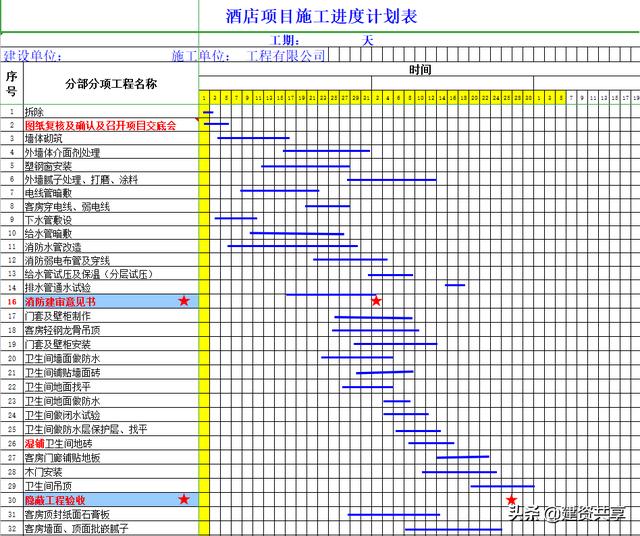
Task: Select the 客房轻钢龙骨吊顶 cell
Action: [x=111, y=330]
